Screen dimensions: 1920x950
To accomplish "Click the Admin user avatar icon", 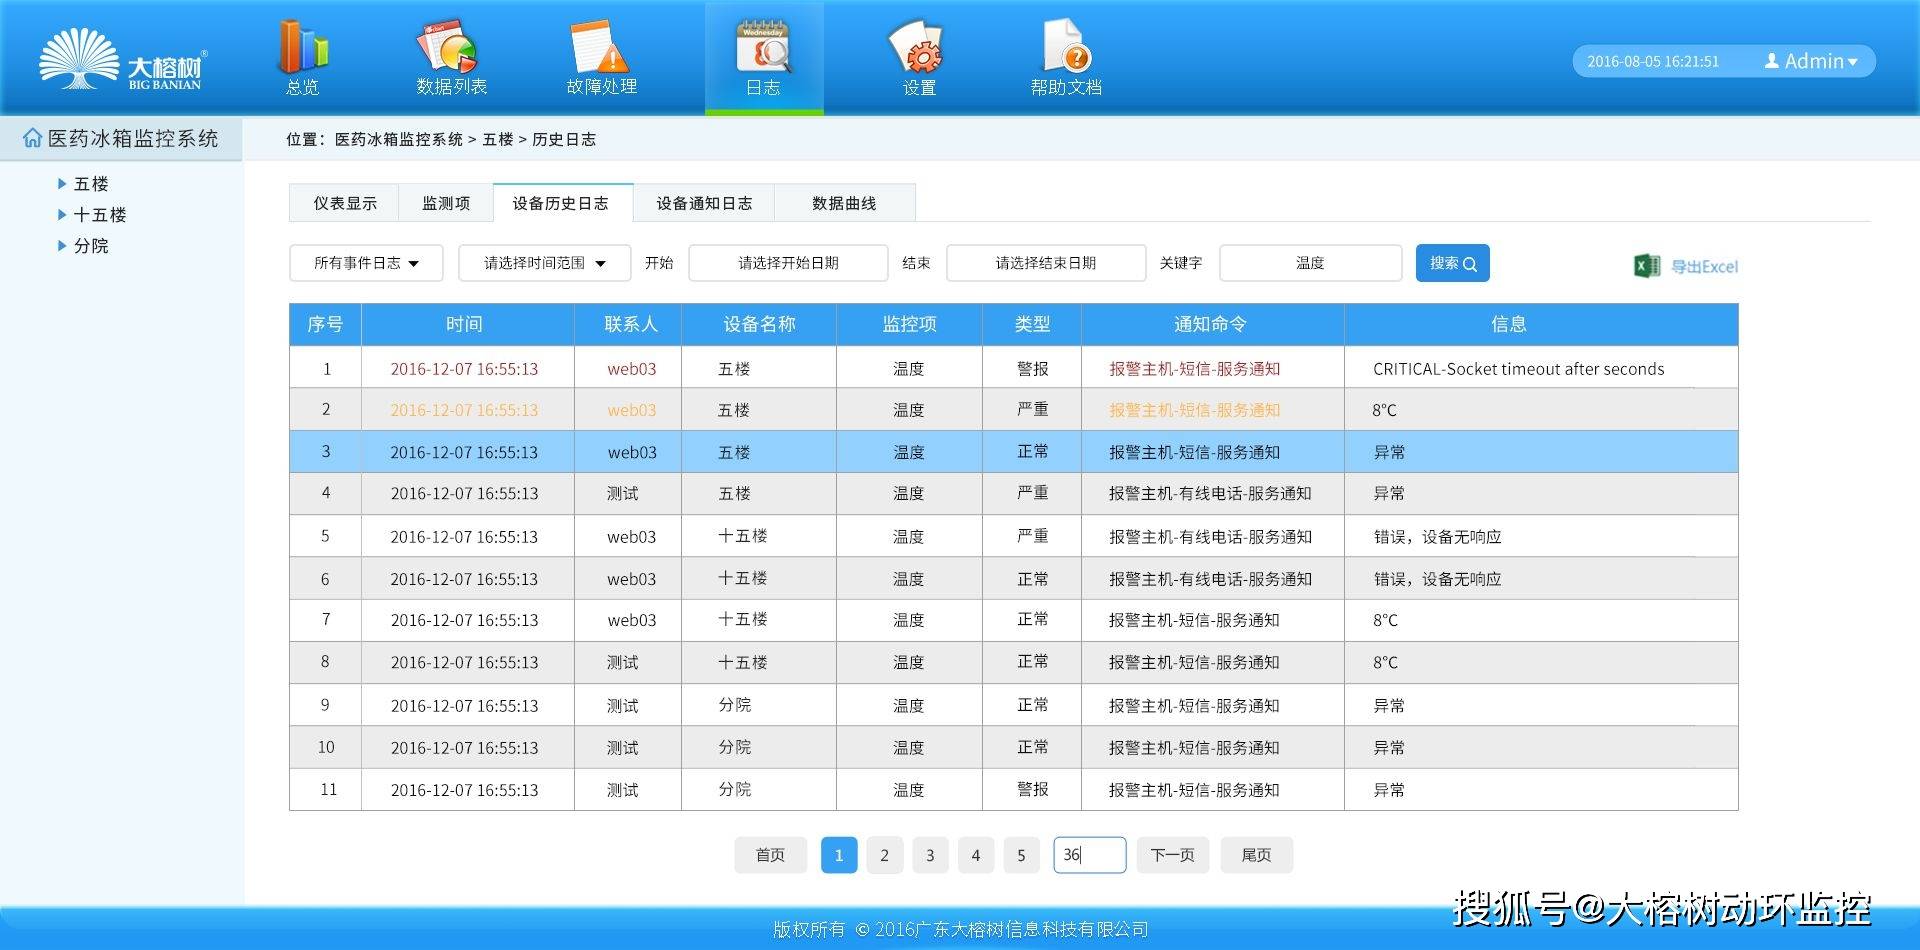I will coord(1772,61).
